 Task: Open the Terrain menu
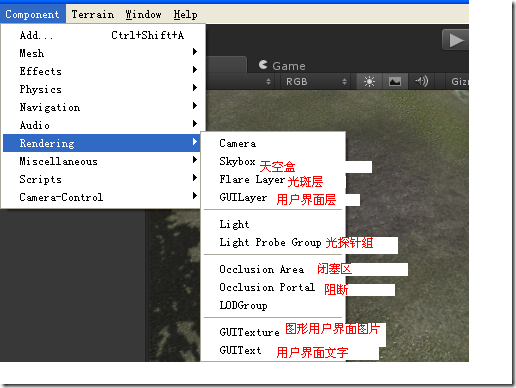point(93,14)
